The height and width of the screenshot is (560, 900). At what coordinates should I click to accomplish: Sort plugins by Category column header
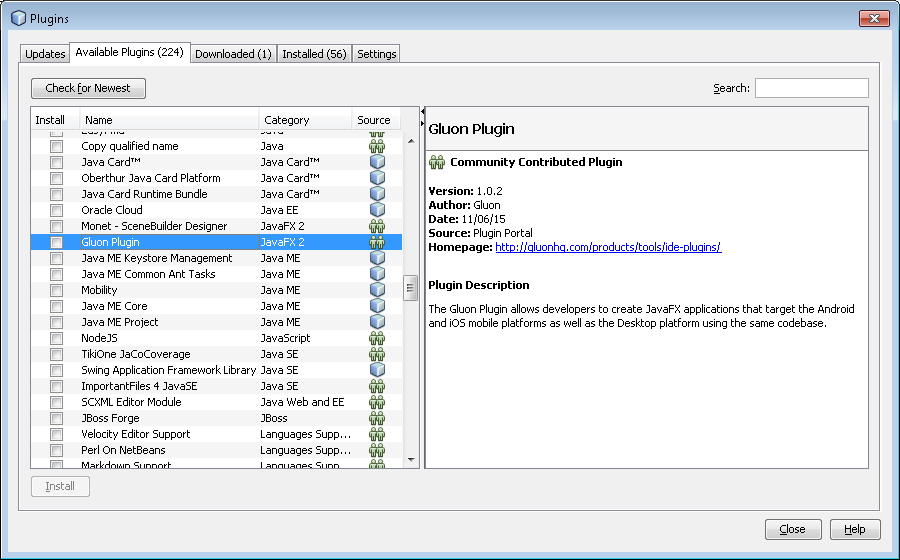point(305,120)
